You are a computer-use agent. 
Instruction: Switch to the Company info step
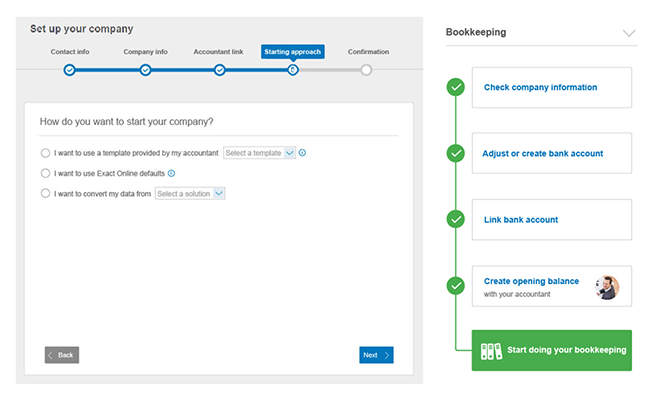point(145,69)
